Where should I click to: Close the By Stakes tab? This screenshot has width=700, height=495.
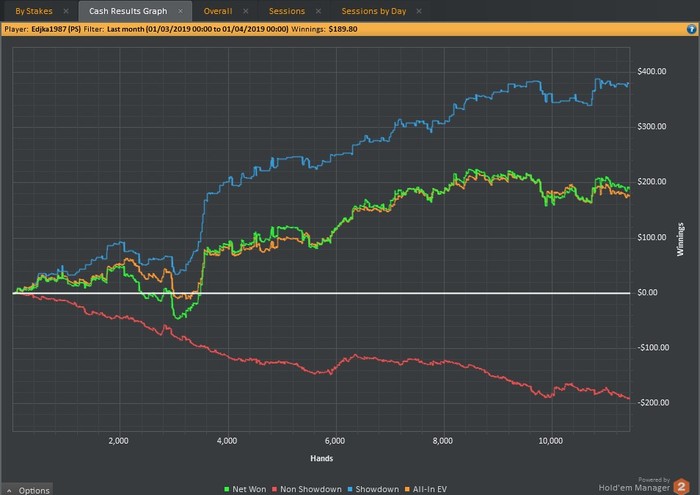[66, 11]
